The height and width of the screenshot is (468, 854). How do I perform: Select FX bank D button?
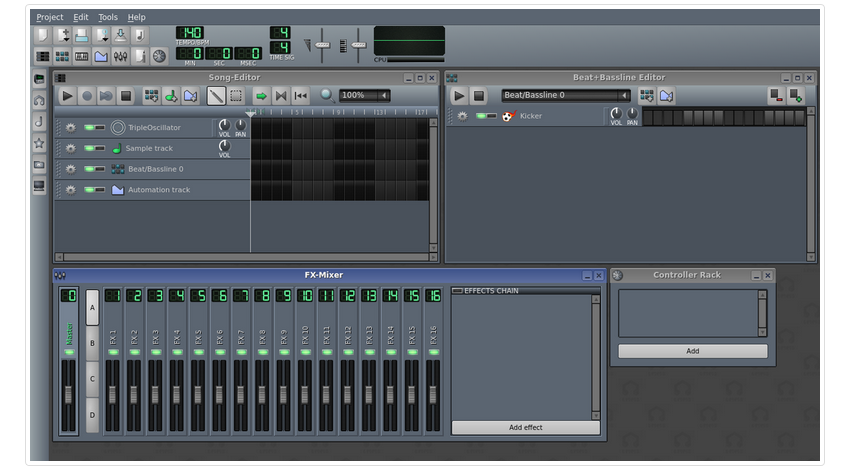[x=92, y=415]
